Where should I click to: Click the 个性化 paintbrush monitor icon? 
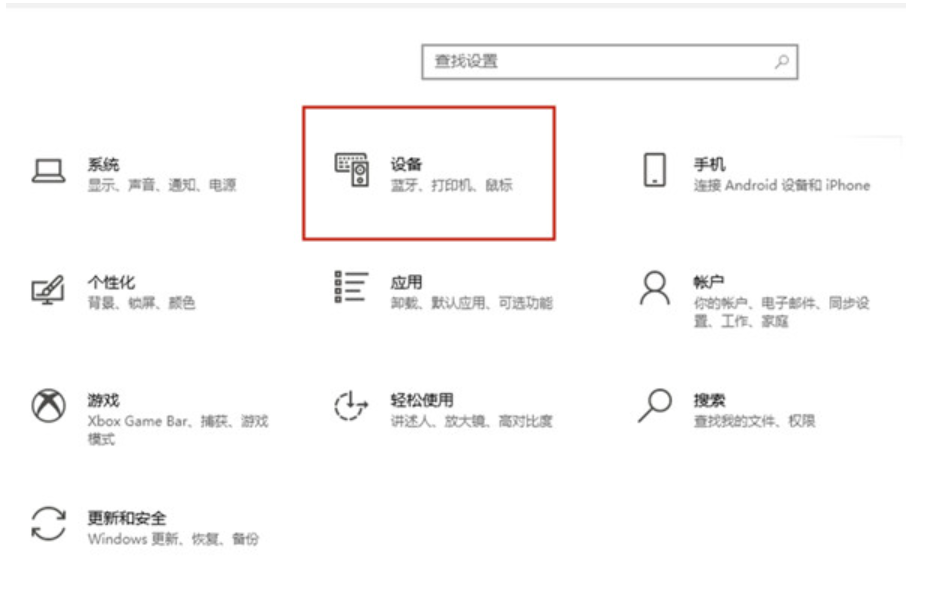(48, 289)
